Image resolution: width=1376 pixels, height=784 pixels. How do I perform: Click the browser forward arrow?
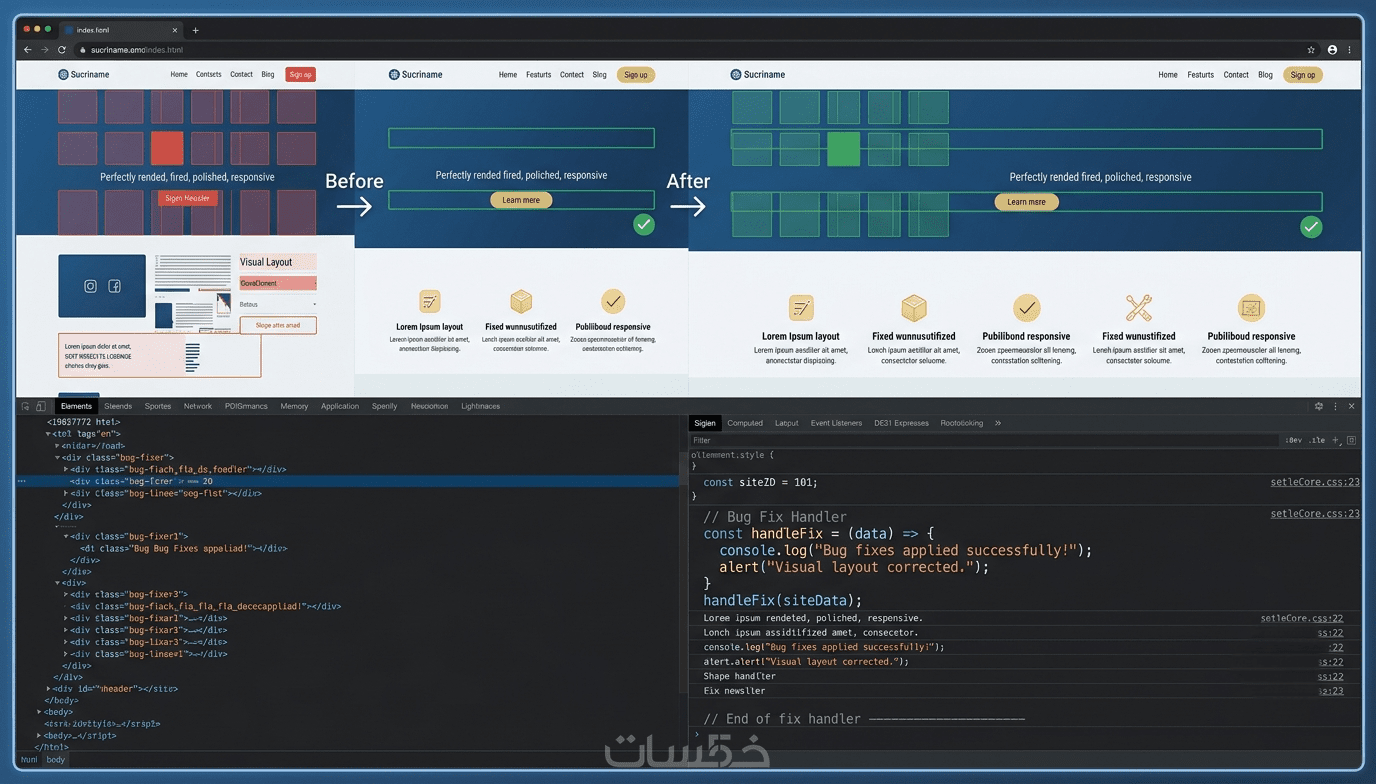[44, 49]
